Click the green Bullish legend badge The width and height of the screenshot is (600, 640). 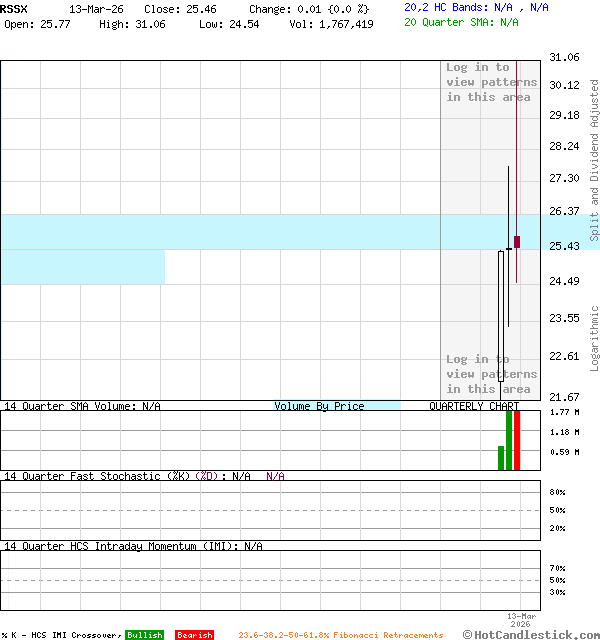[x=144, y=635]
